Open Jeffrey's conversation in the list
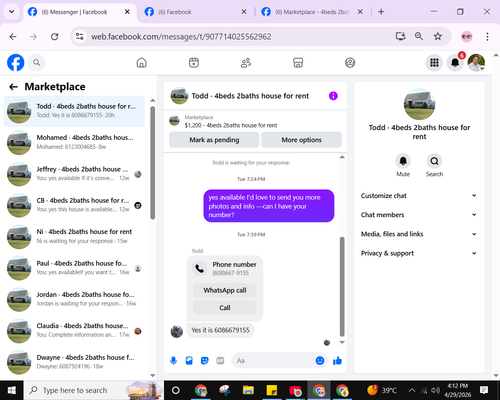 pos(74,174)
